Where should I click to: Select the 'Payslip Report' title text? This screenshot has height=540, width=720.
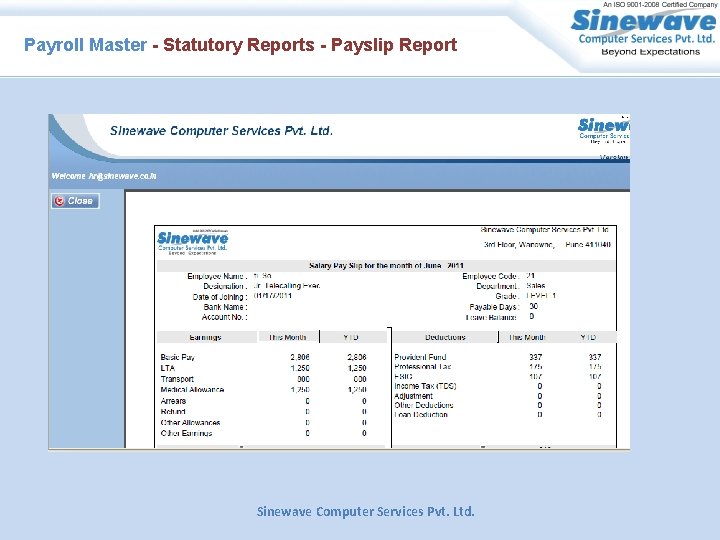pos(394,45)
